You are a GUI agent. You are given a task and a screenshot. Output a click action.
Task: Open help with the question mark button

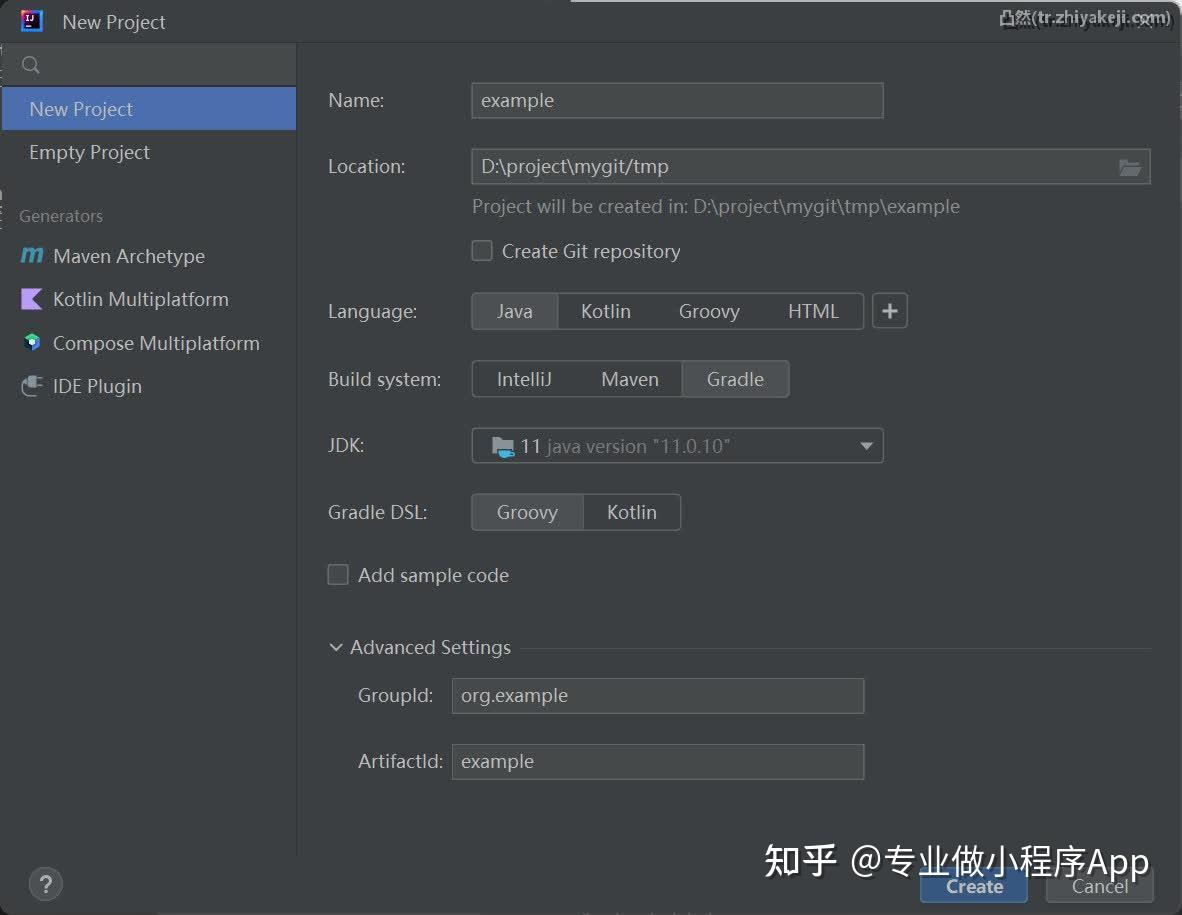click(46, 883)
